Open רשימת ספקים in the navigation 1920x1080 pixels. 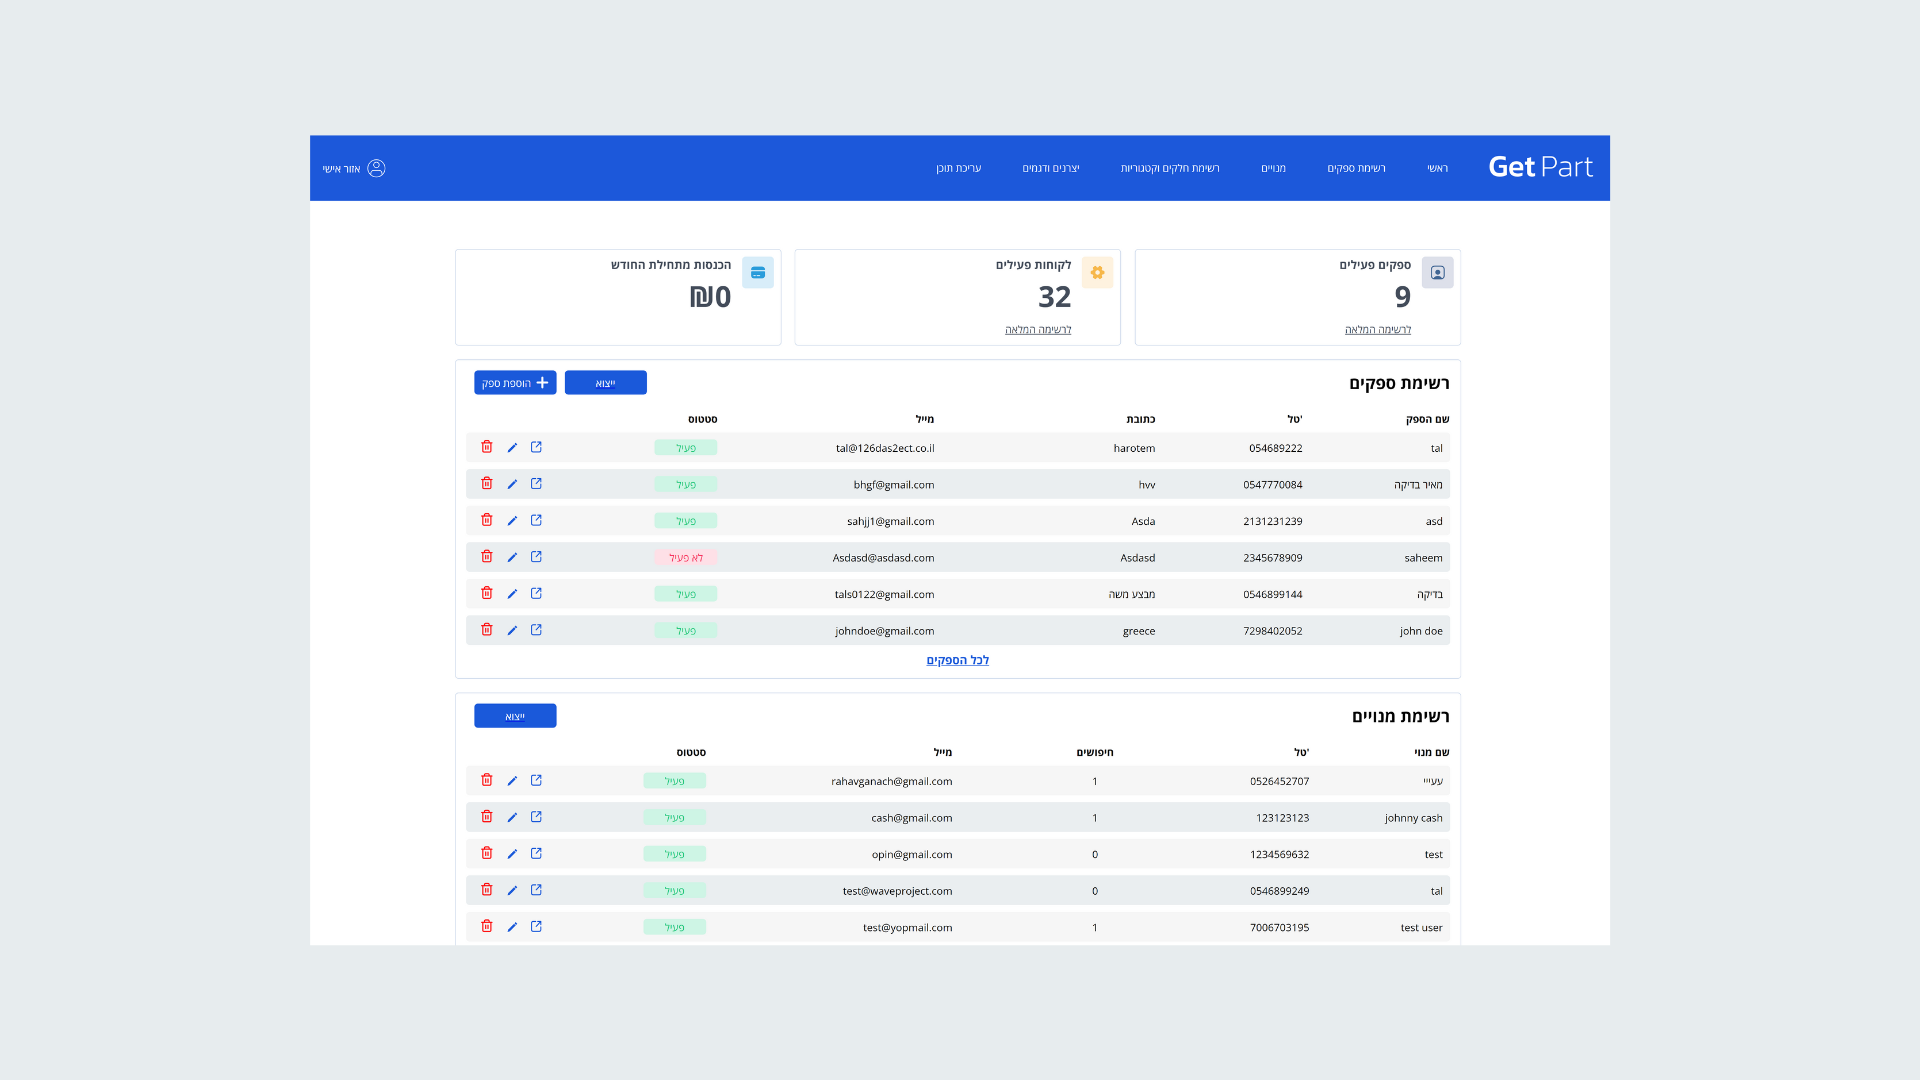1356,168
